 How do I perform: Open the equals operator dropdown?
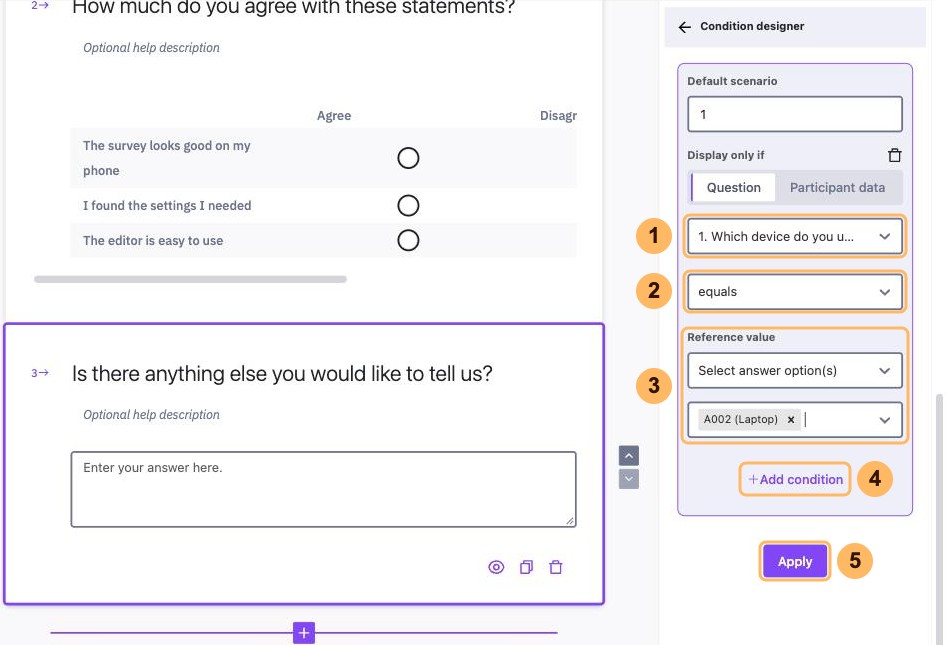click(x=795, y=292)
